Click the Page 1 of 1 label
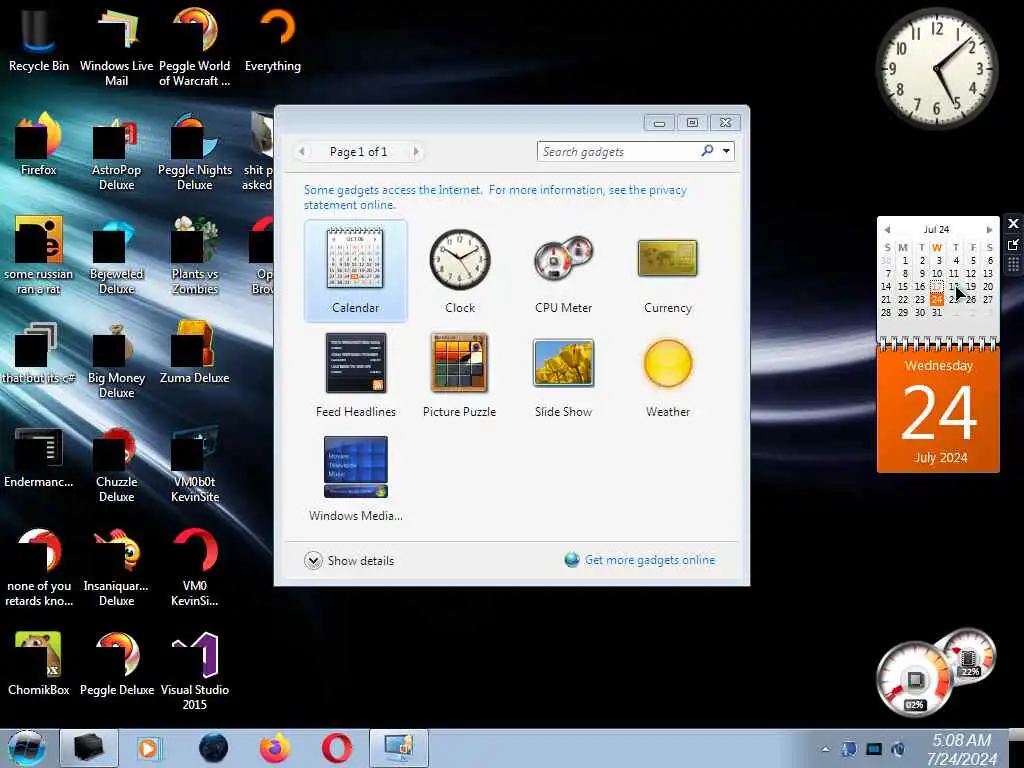This screenshot has width=1024, height=768. (x=359, y=152)
